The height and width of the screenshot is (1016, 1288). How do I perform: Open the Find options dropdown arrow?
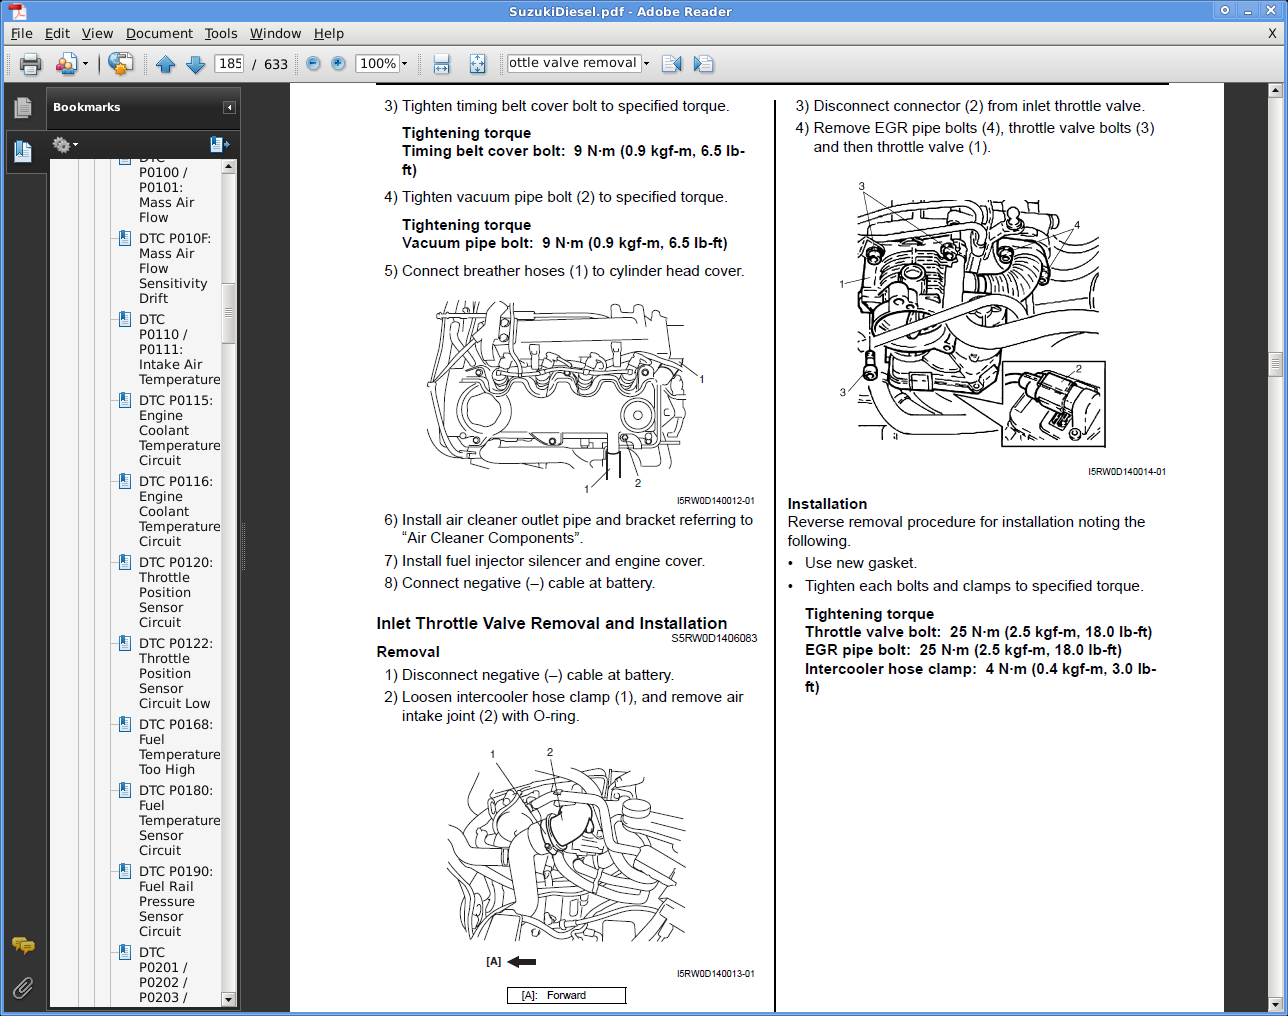pos(646,63)
